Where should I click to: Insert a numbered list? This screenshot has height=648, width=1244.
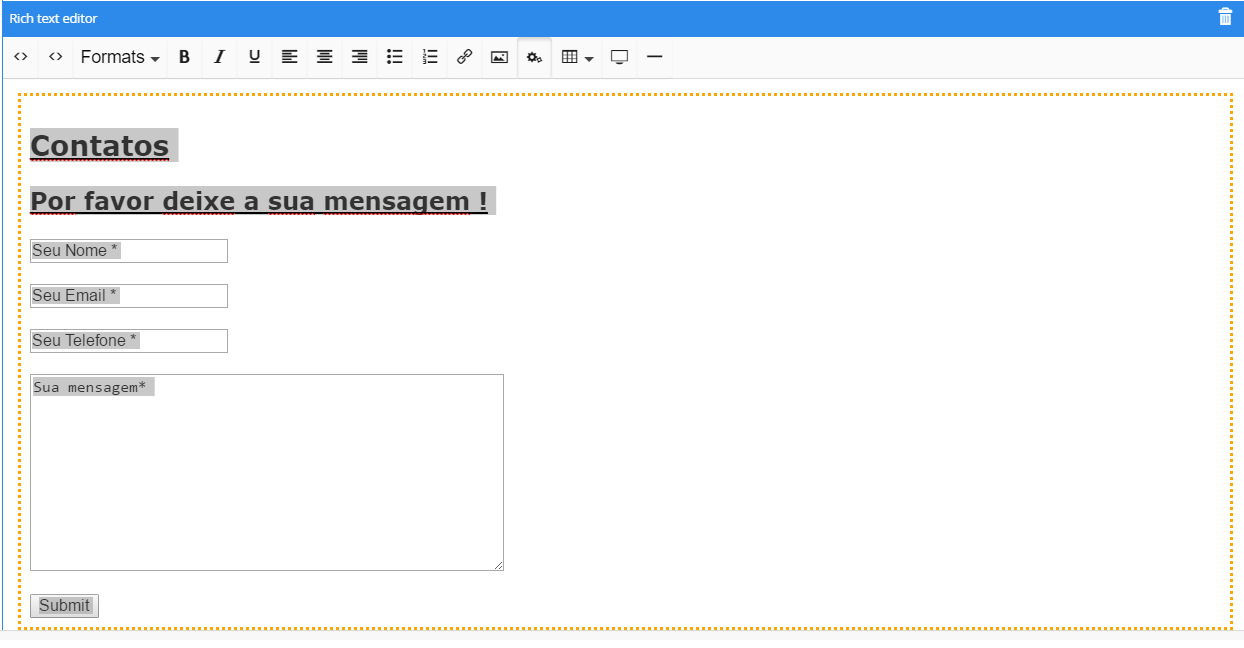(429, 57)
